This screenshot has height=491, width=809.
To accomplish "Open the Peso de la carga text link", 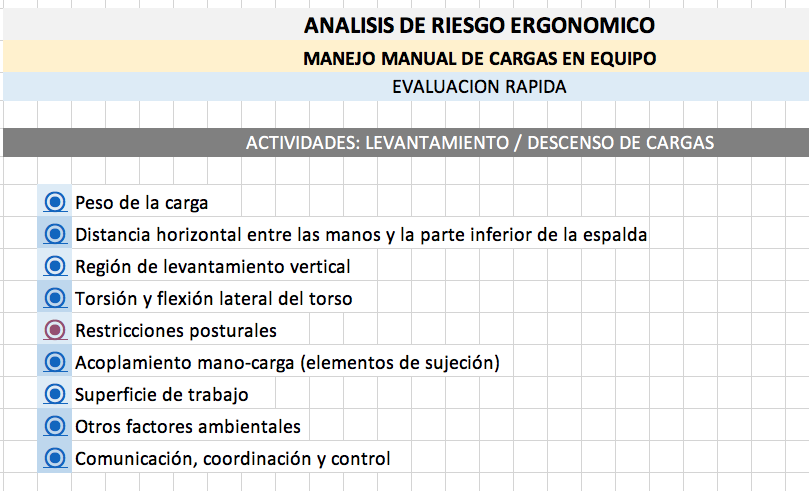I will 141,203.
